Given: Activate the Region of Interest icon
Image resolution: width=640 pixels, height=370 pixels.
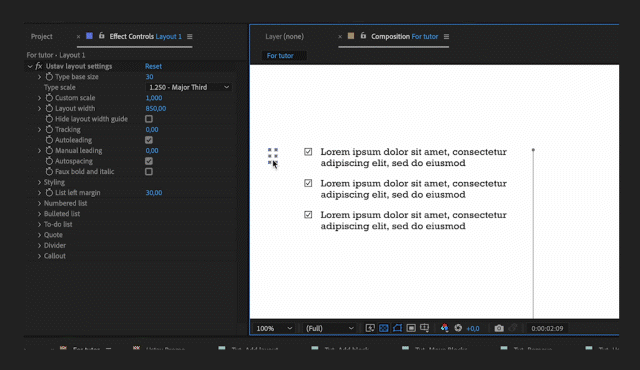Looking at the screenshot, I should [x=411, y=328].
